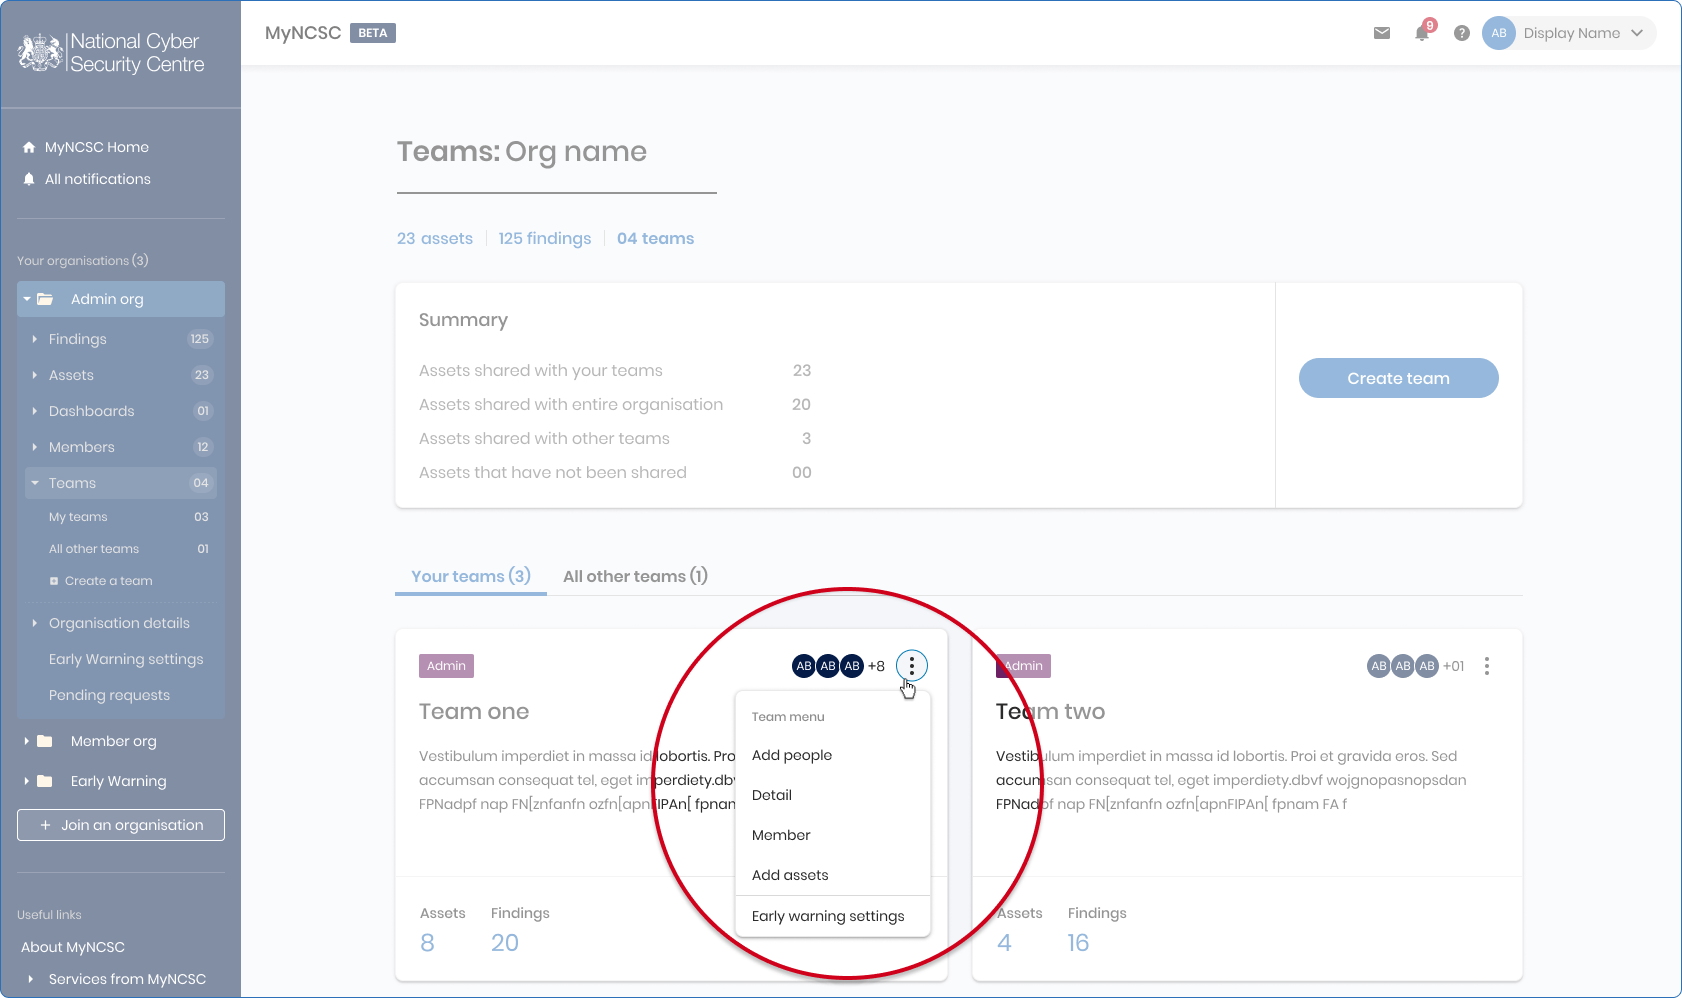Open Early Warning settings in sidebar

coord(126,659)
